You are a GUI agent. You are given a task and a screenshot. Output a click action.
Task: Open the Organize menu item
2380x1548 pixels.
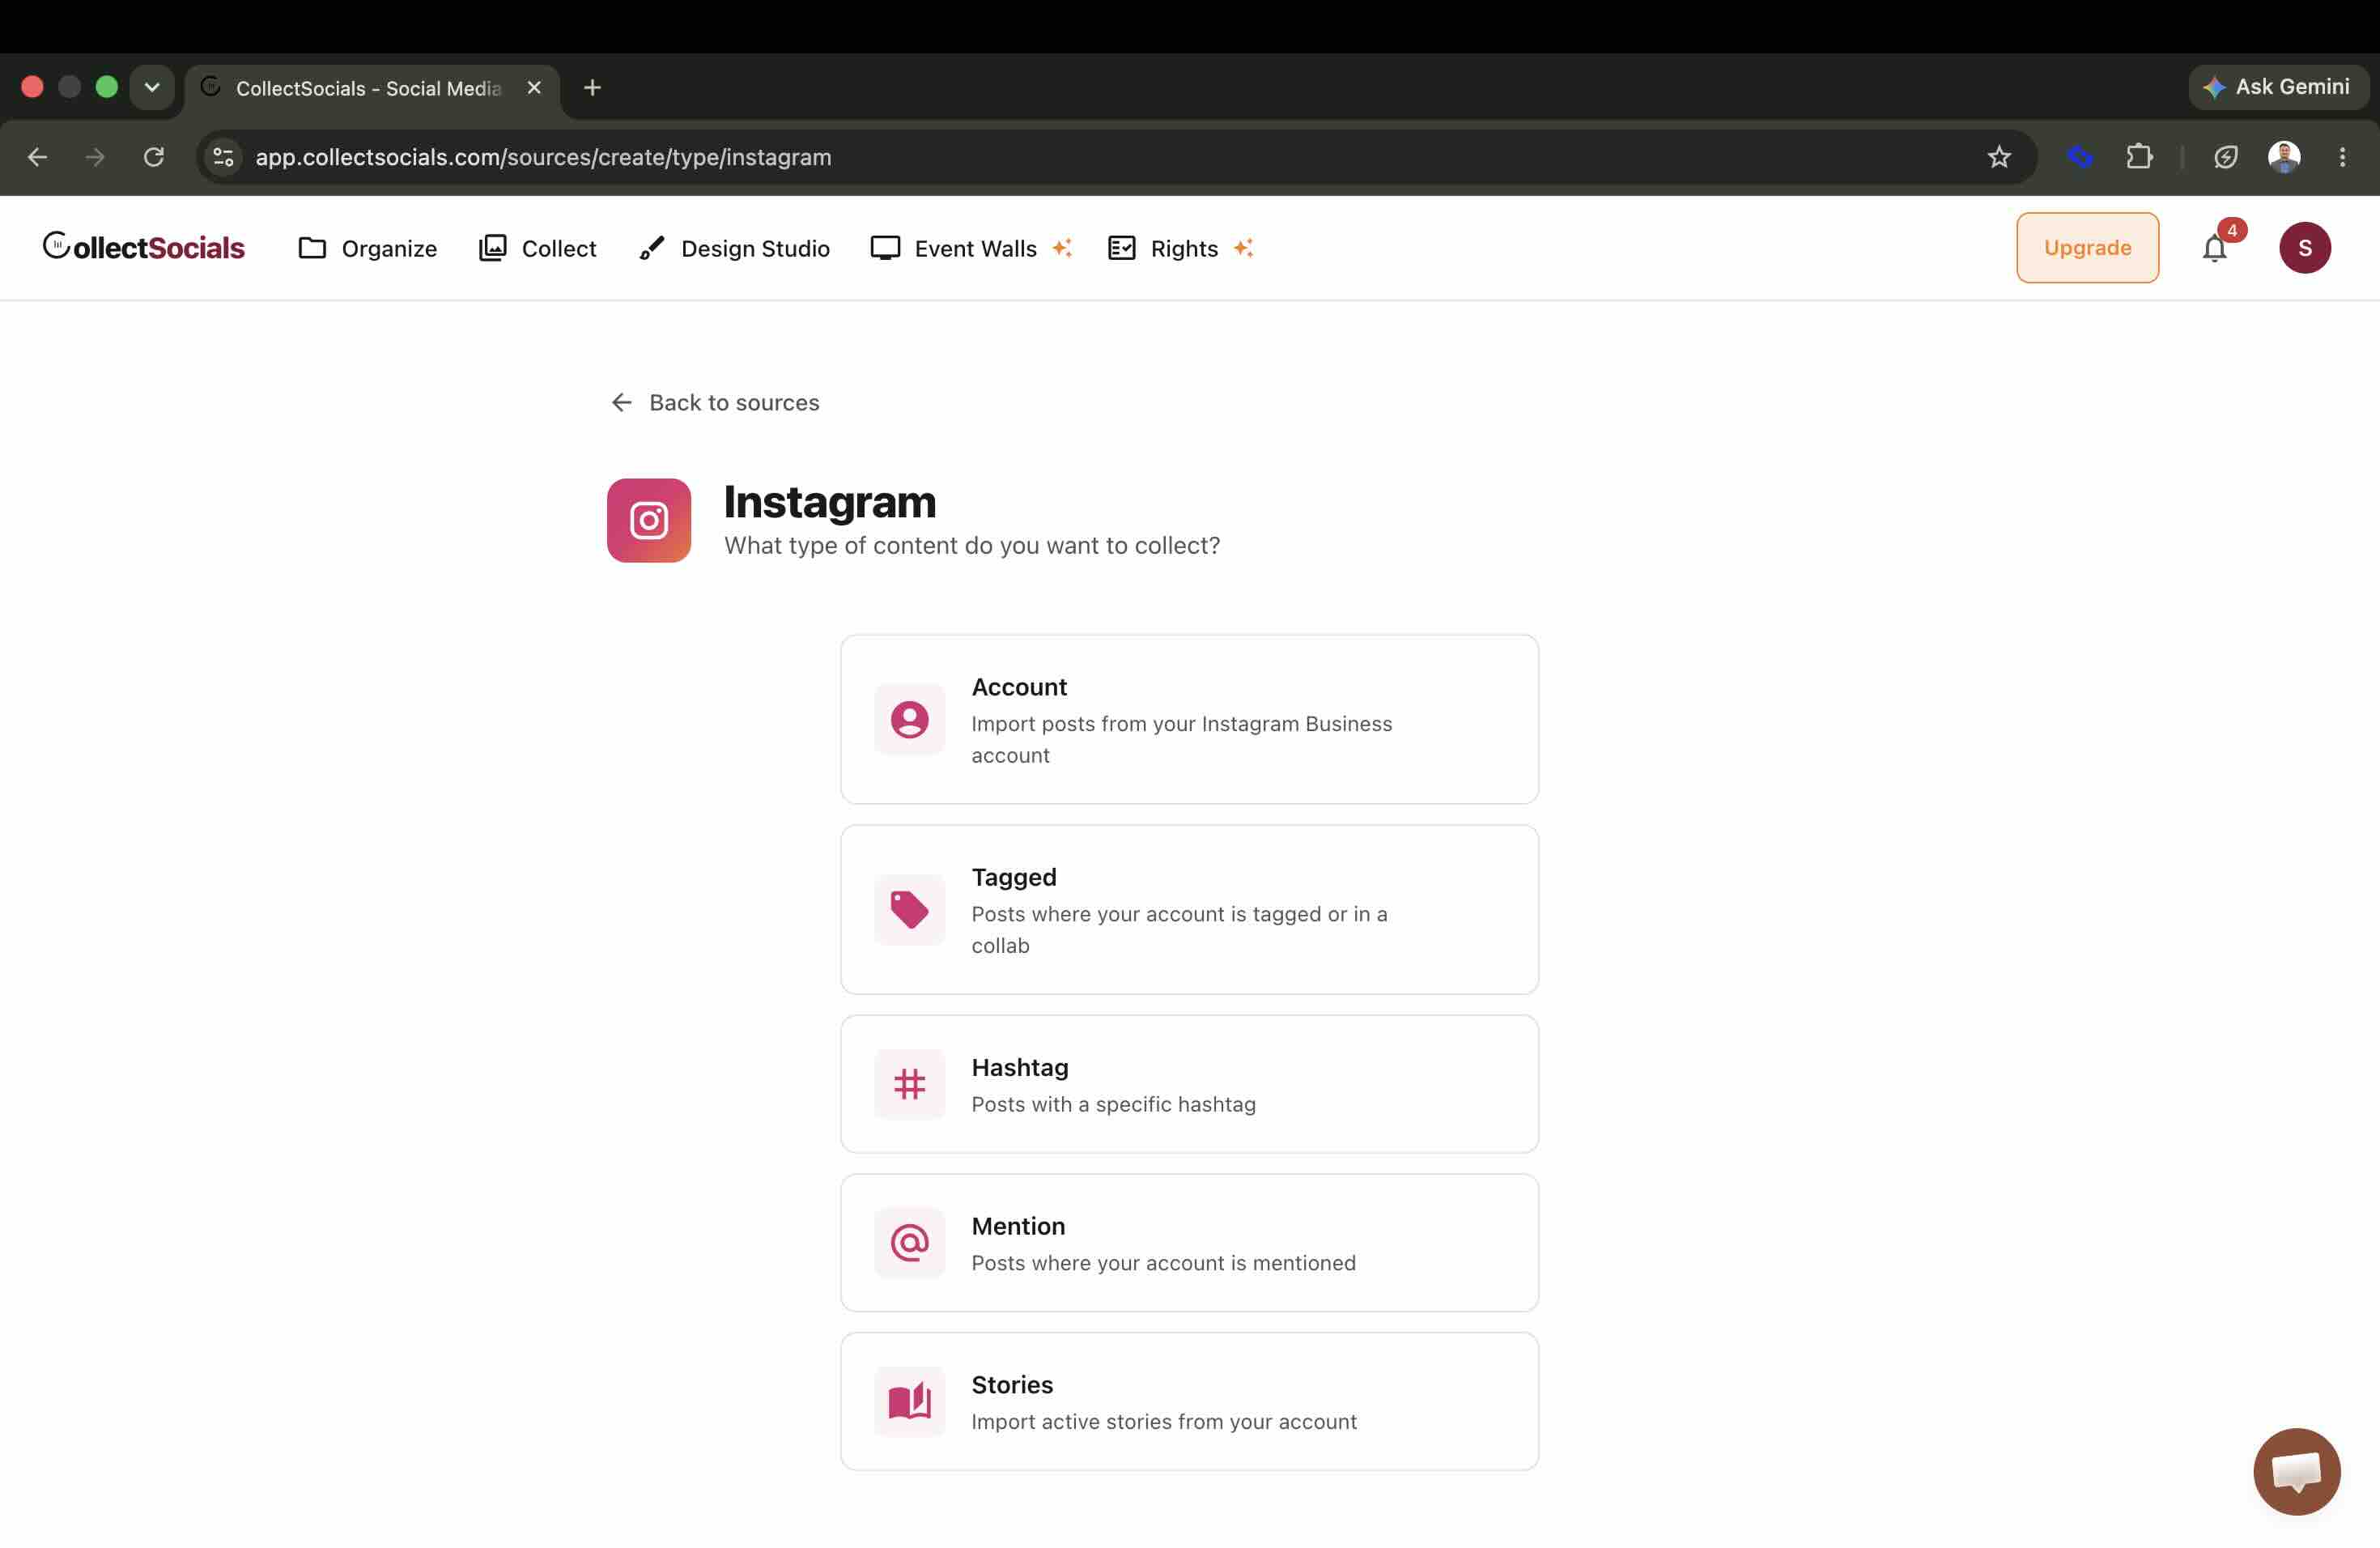tap(367, 248)
